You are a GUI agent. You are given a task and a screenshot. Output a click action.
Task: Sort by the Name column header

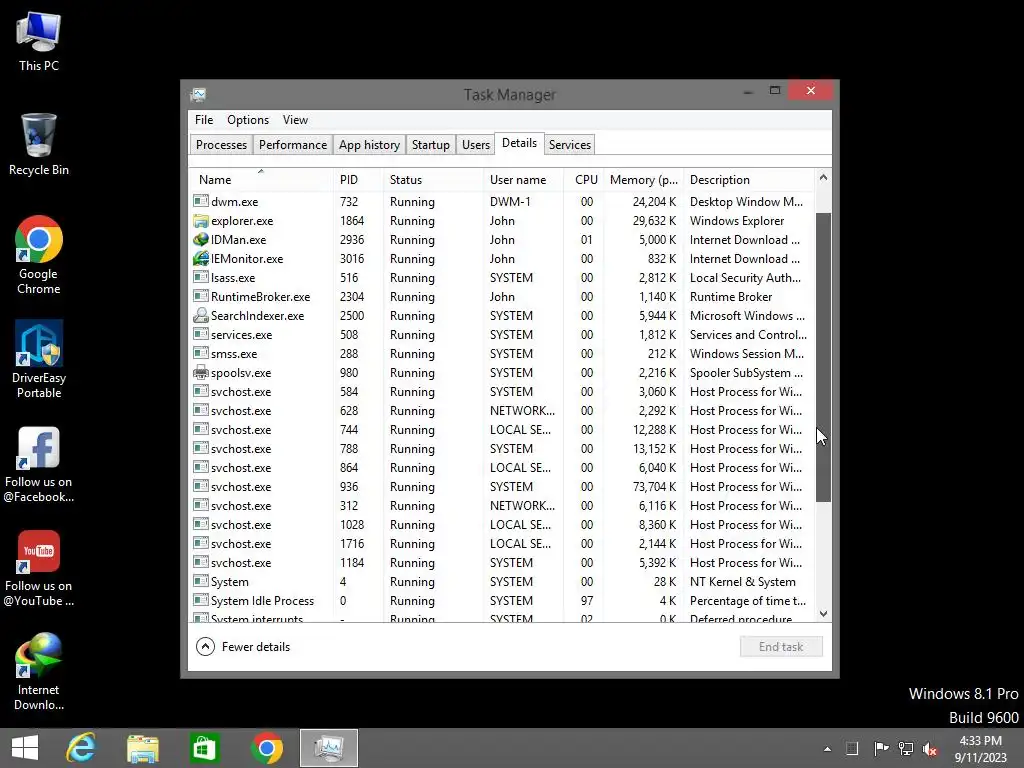(261, 180)
